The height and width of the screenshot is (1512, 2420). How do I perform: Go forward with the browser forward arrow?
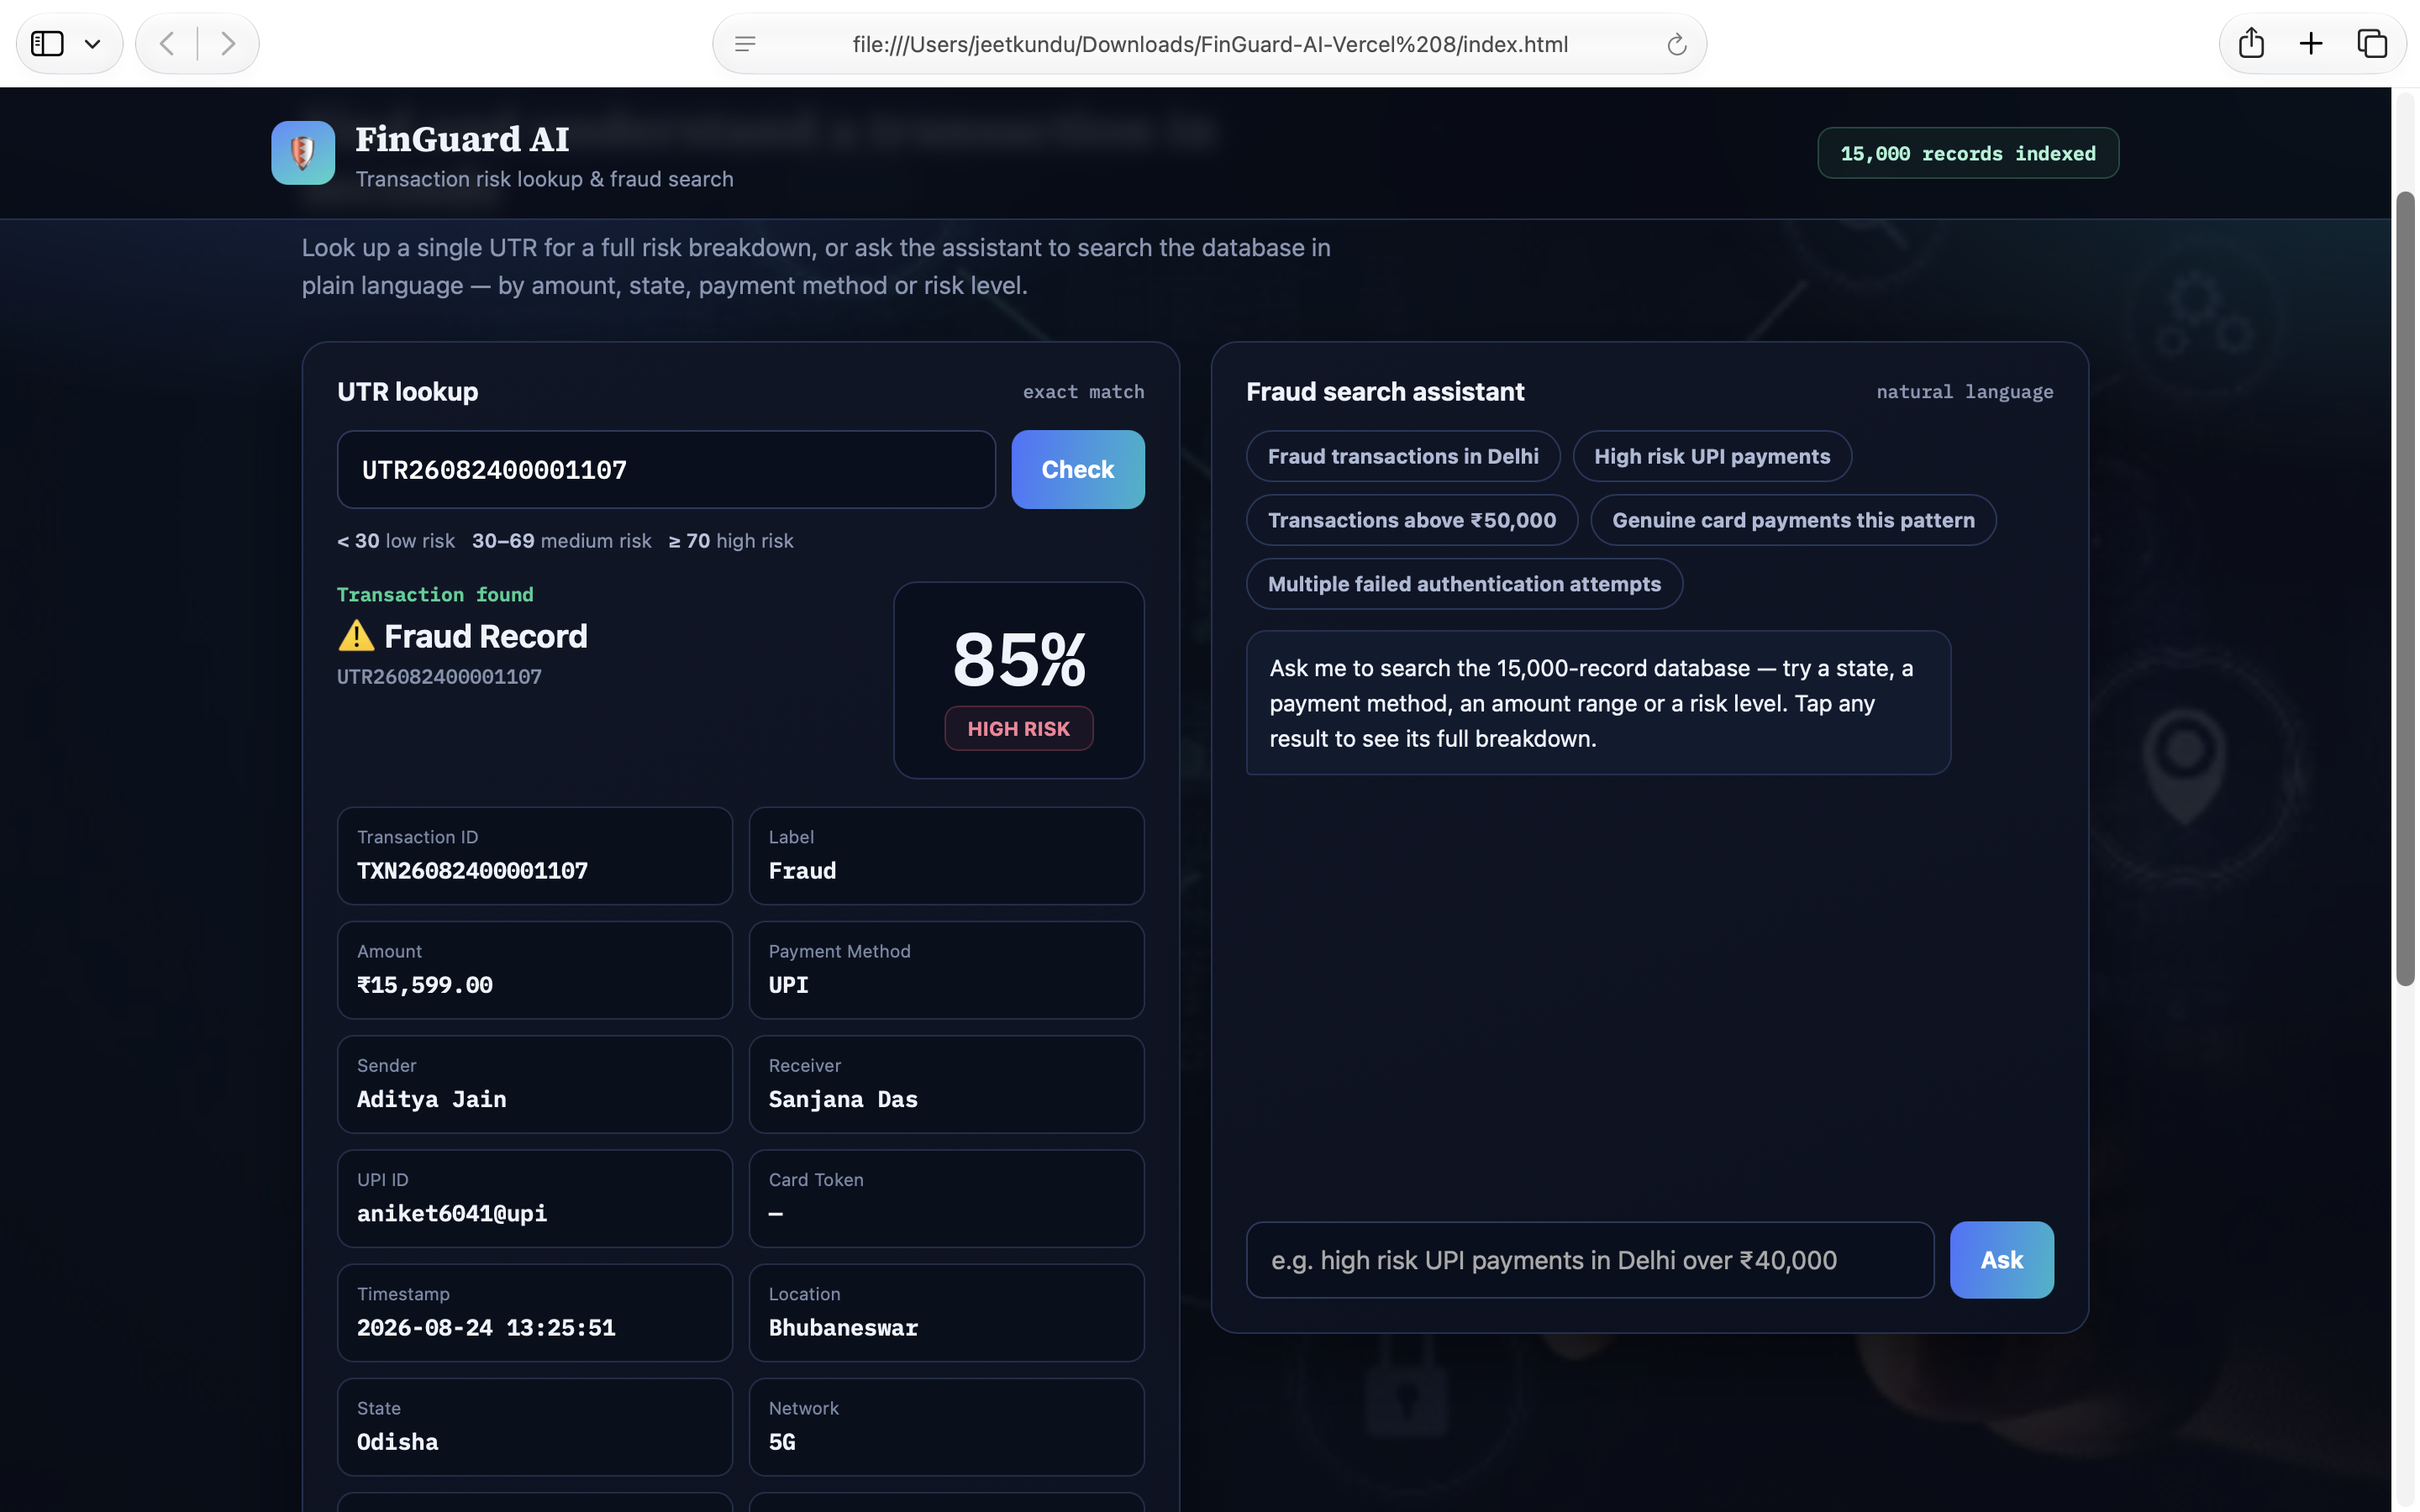pos(228,44)
